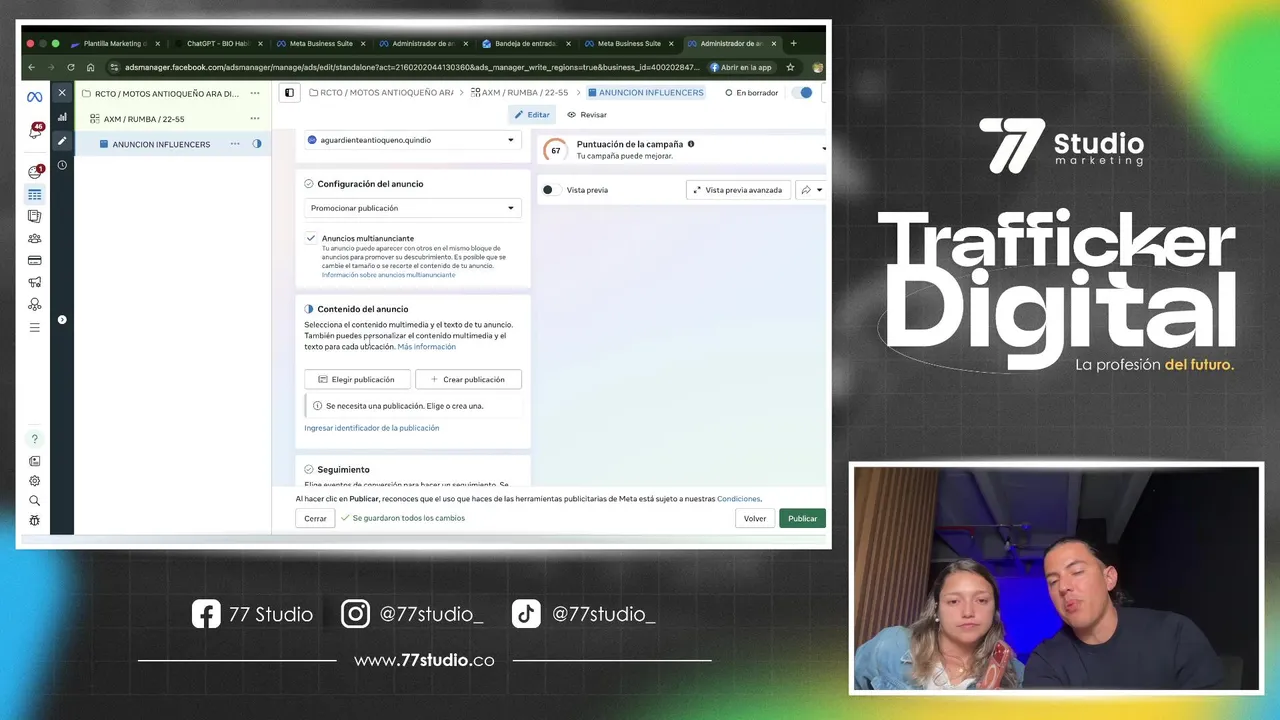This screenshot has height=720, width=1280.
Task: Close the editing panel with X icon
Action: (62, 92)
